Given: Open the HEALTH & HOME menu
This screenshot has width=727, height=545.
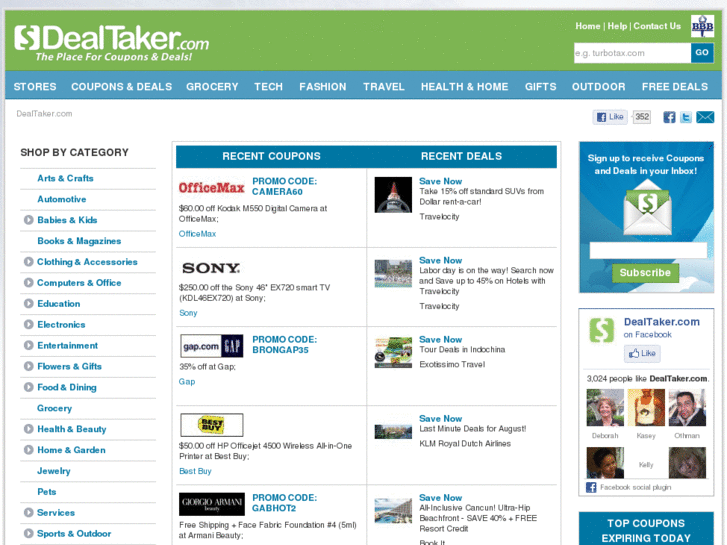Looking at the screenshot, I should click(465, 87).
